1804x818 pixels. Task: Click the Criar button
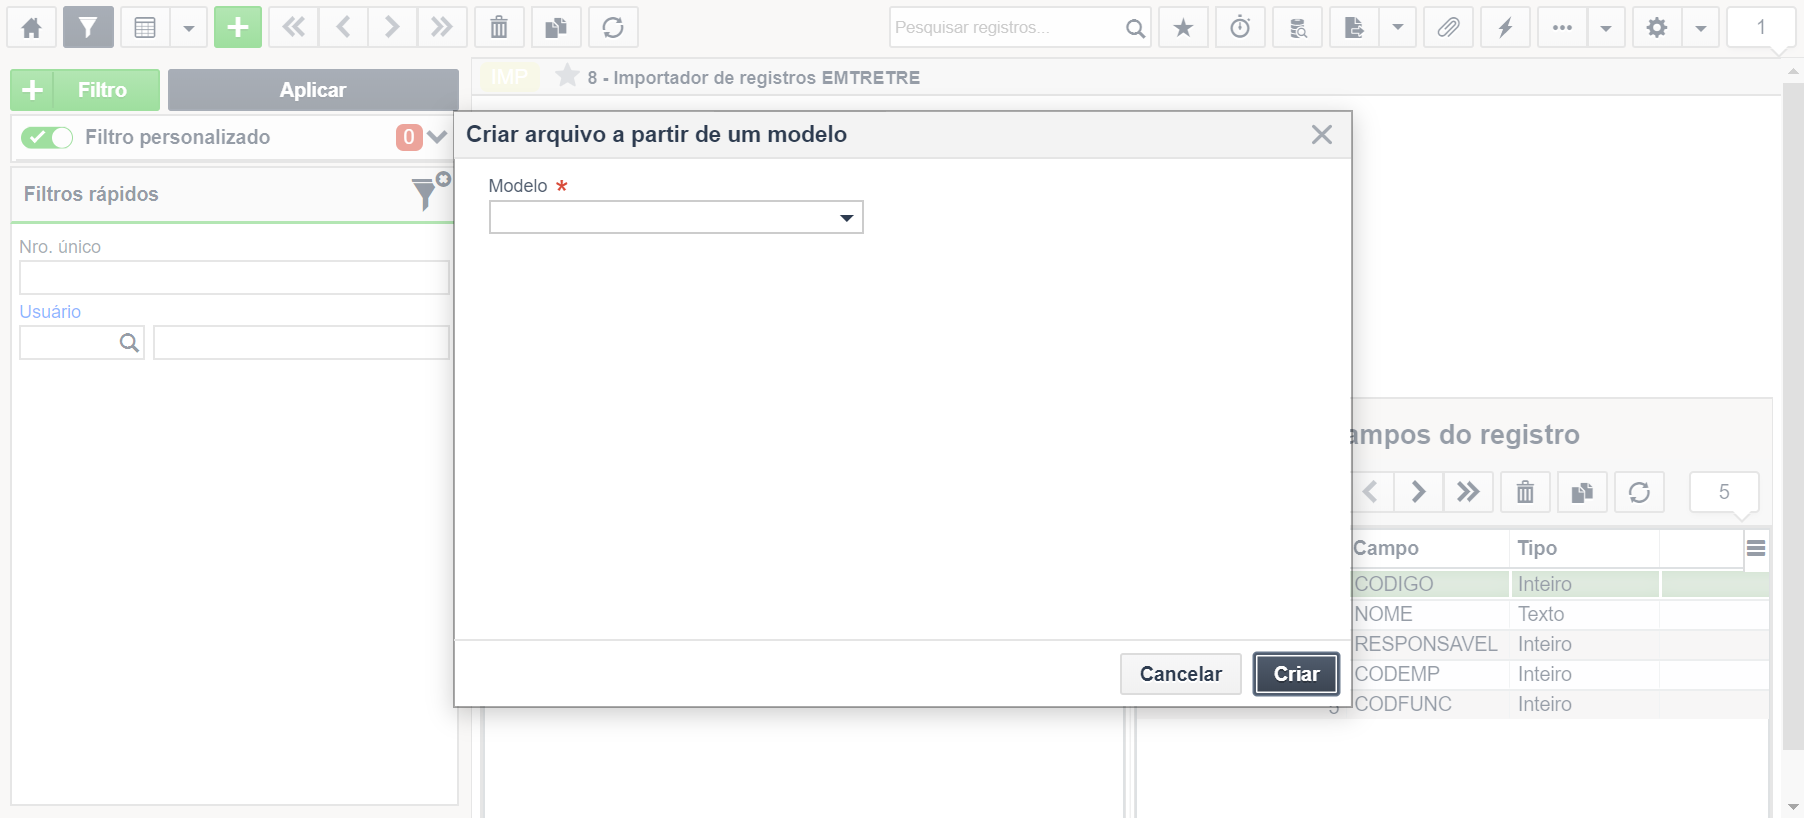coord(1296,674)
